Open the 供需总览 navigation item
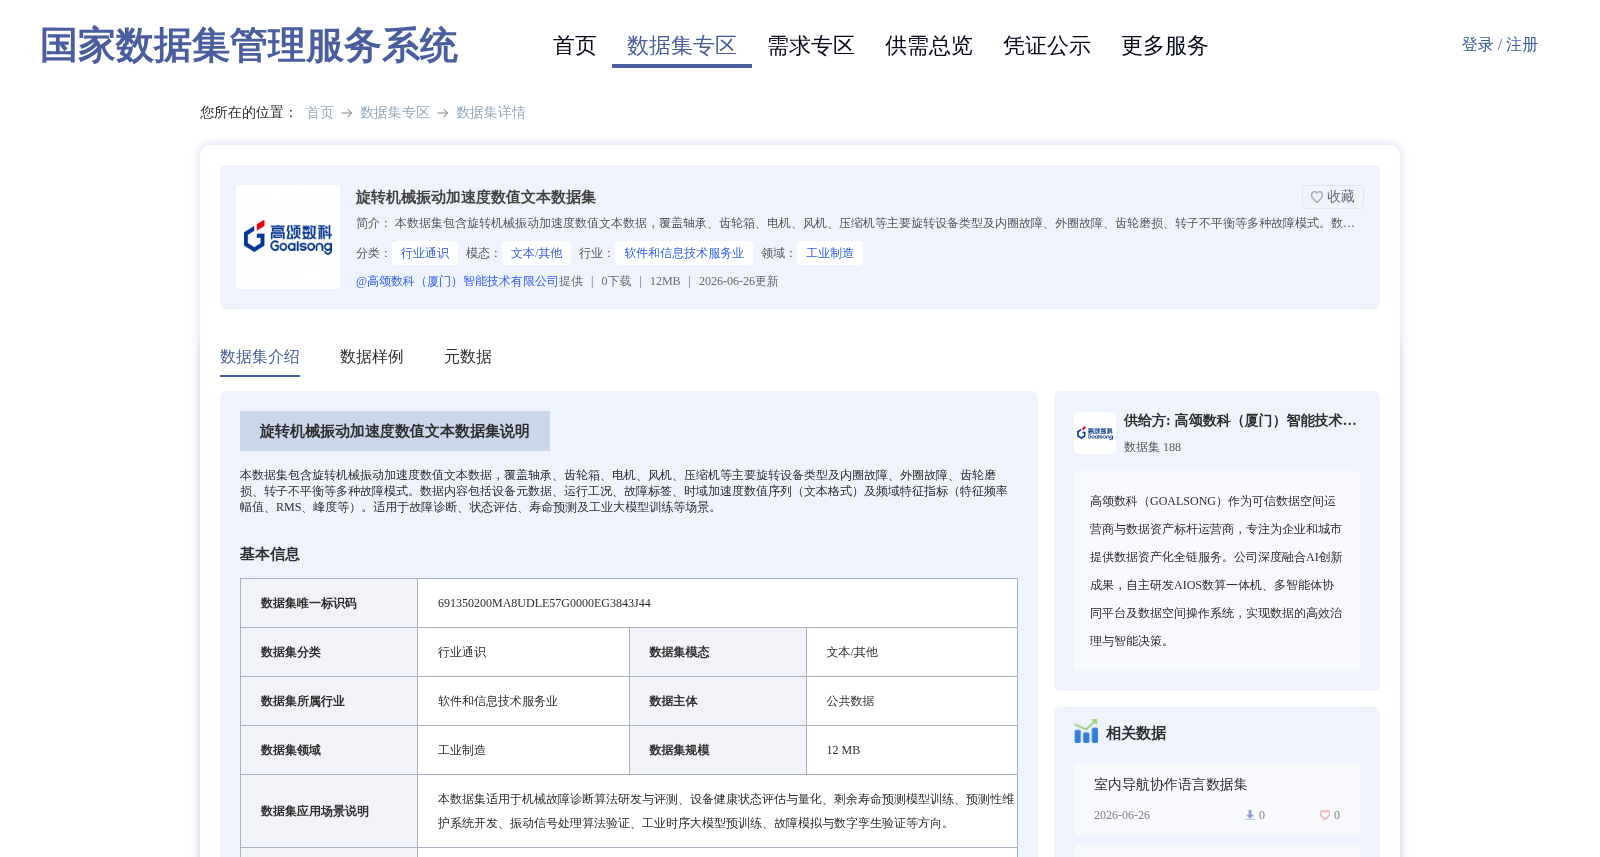The width and height of the screenshot is (1600, 857). click(x=929, y=46)
